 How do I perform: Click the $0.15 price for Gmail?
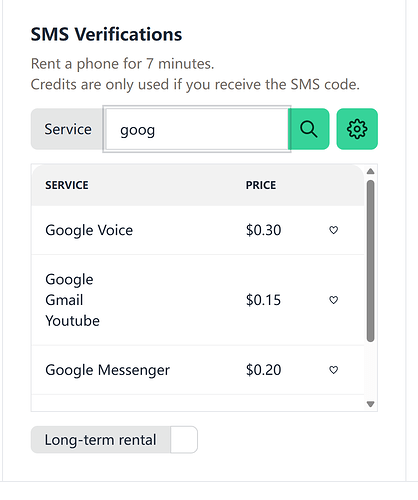(263, 300)
